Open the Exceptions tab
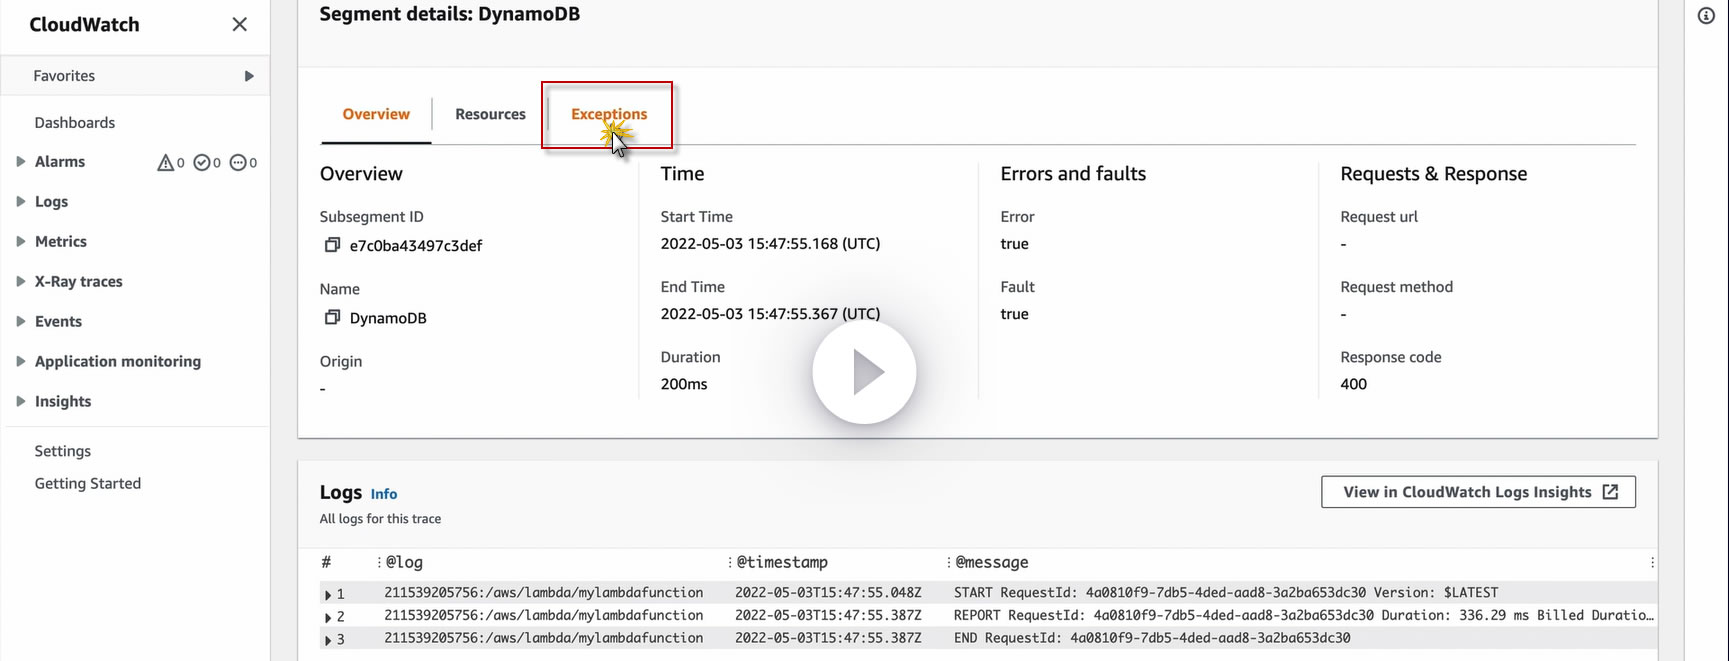This screenshot has width=1729, height=661. 609,114
